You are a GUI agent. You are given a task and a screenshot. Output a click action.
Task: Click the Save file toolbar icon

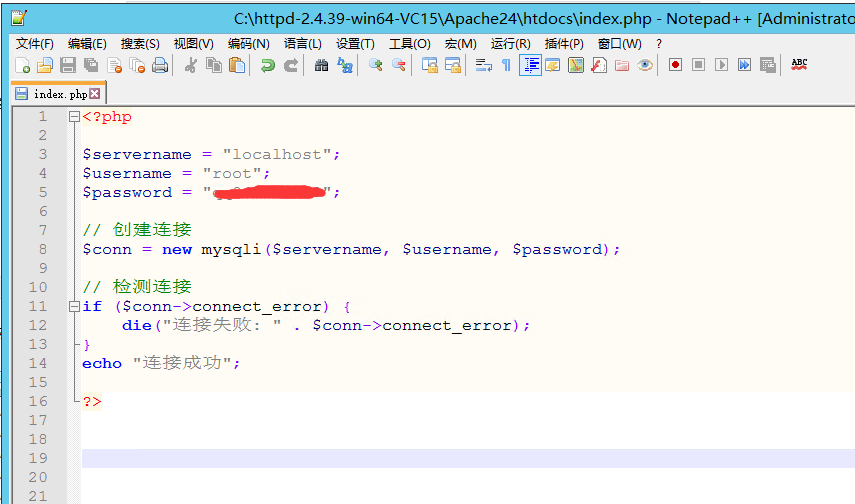68,65
